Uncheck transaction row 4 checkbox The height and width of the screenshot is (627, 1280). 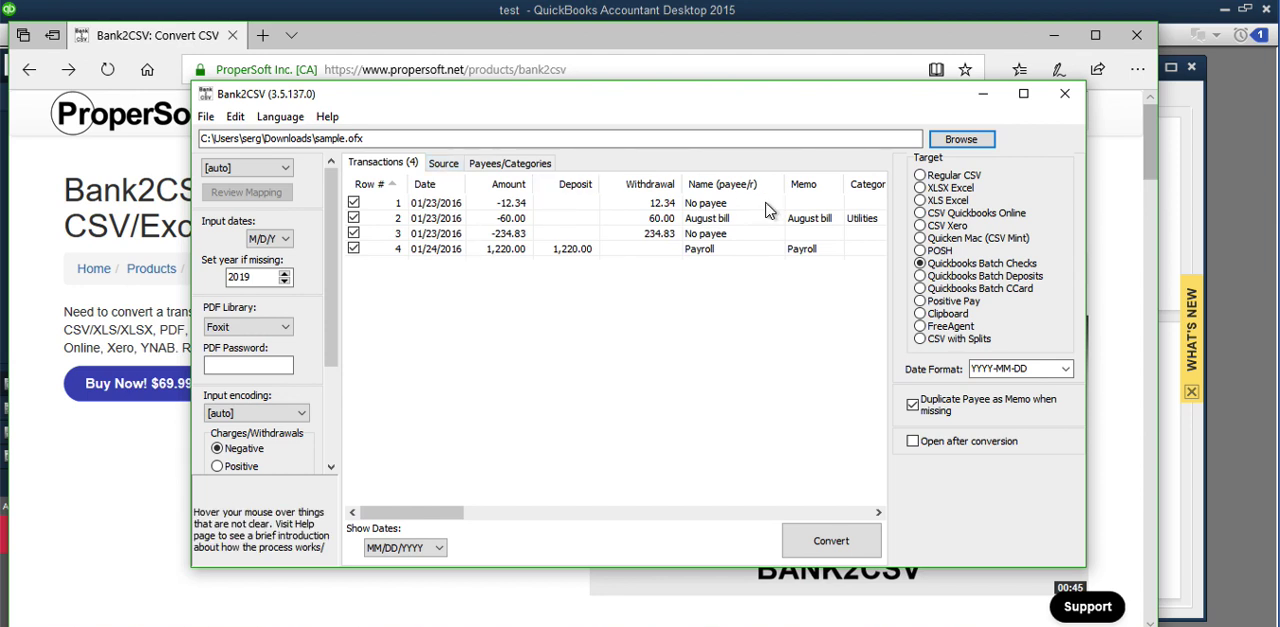[x=353, y=248]
